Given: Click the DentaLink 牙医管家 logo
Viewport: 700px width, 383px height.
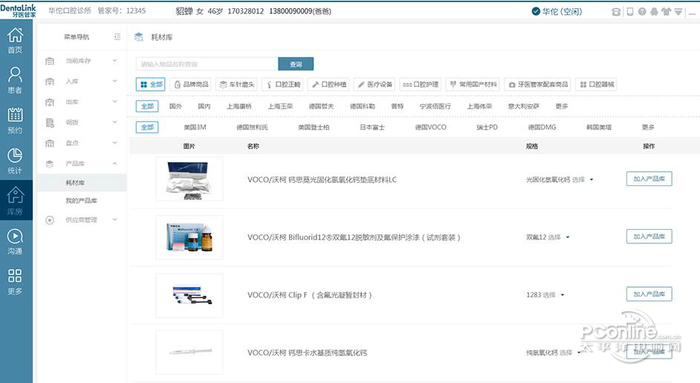Looking at the screenshot, I should pos(18,10).
